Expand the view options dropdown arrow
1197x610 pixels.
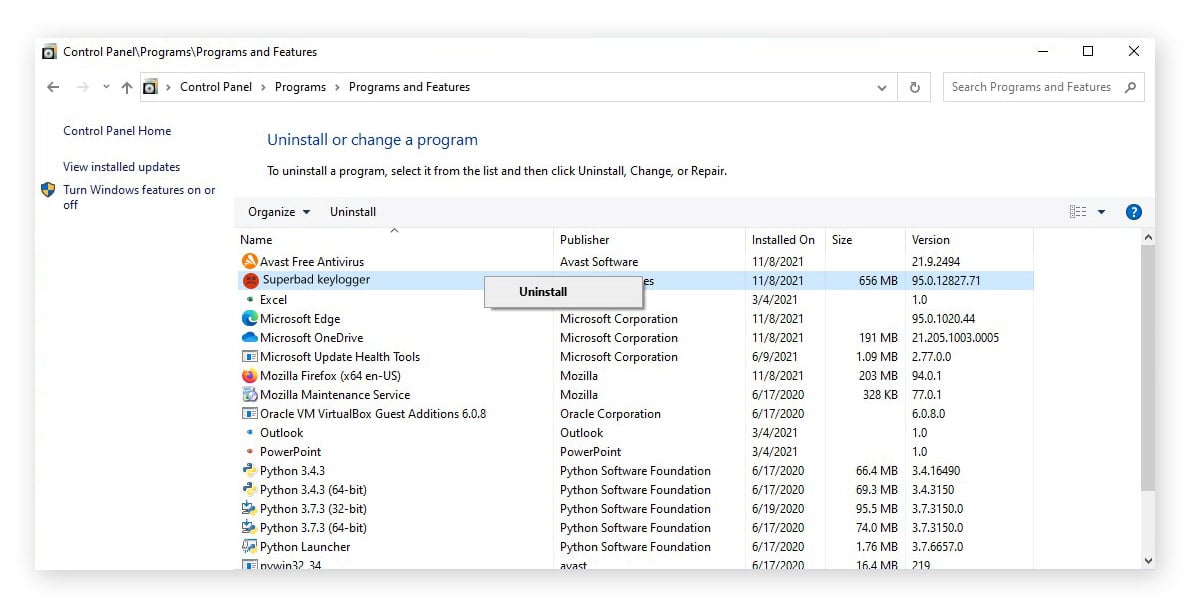tap(1102, 212)
